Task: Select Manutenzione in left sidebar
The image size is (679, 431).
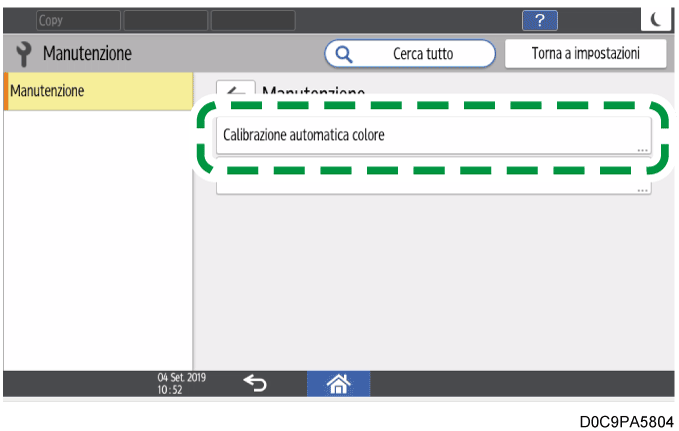Action: pyautogui.click(x=98, y=91)
